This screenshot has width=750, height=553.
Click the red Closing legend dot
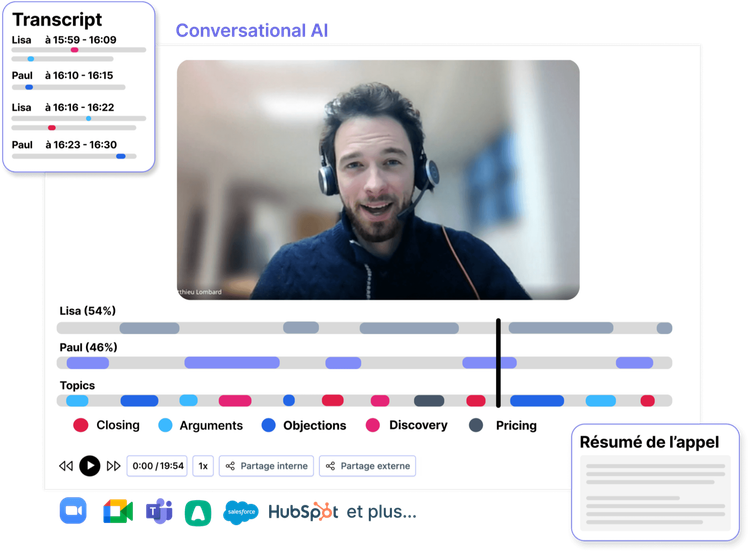tap(81, 425)
